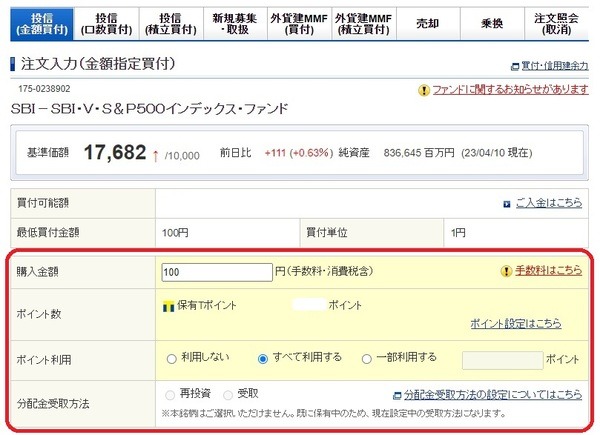
Task: Click the 1円 purchase unit value
Action: click(x=458, y=233)
